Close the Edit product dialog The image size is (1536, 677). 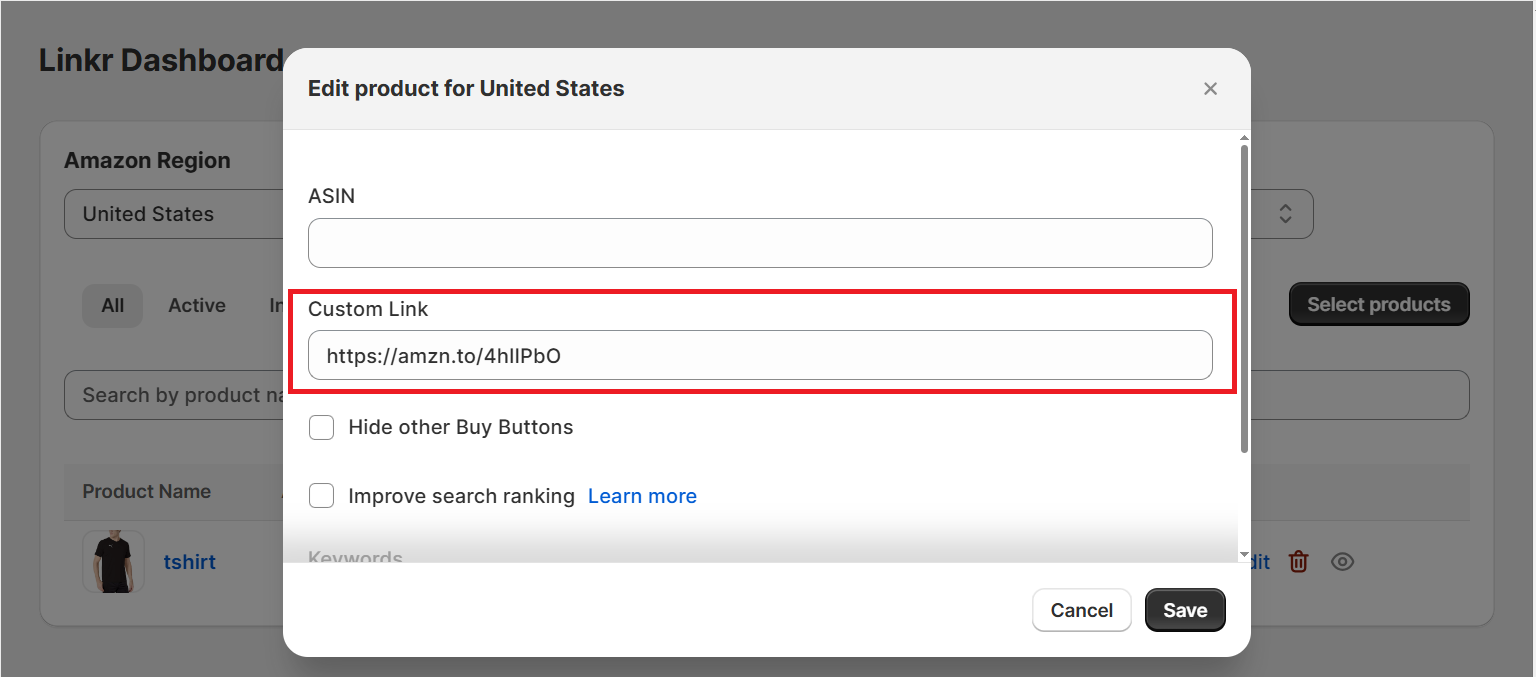[1210, 89]
